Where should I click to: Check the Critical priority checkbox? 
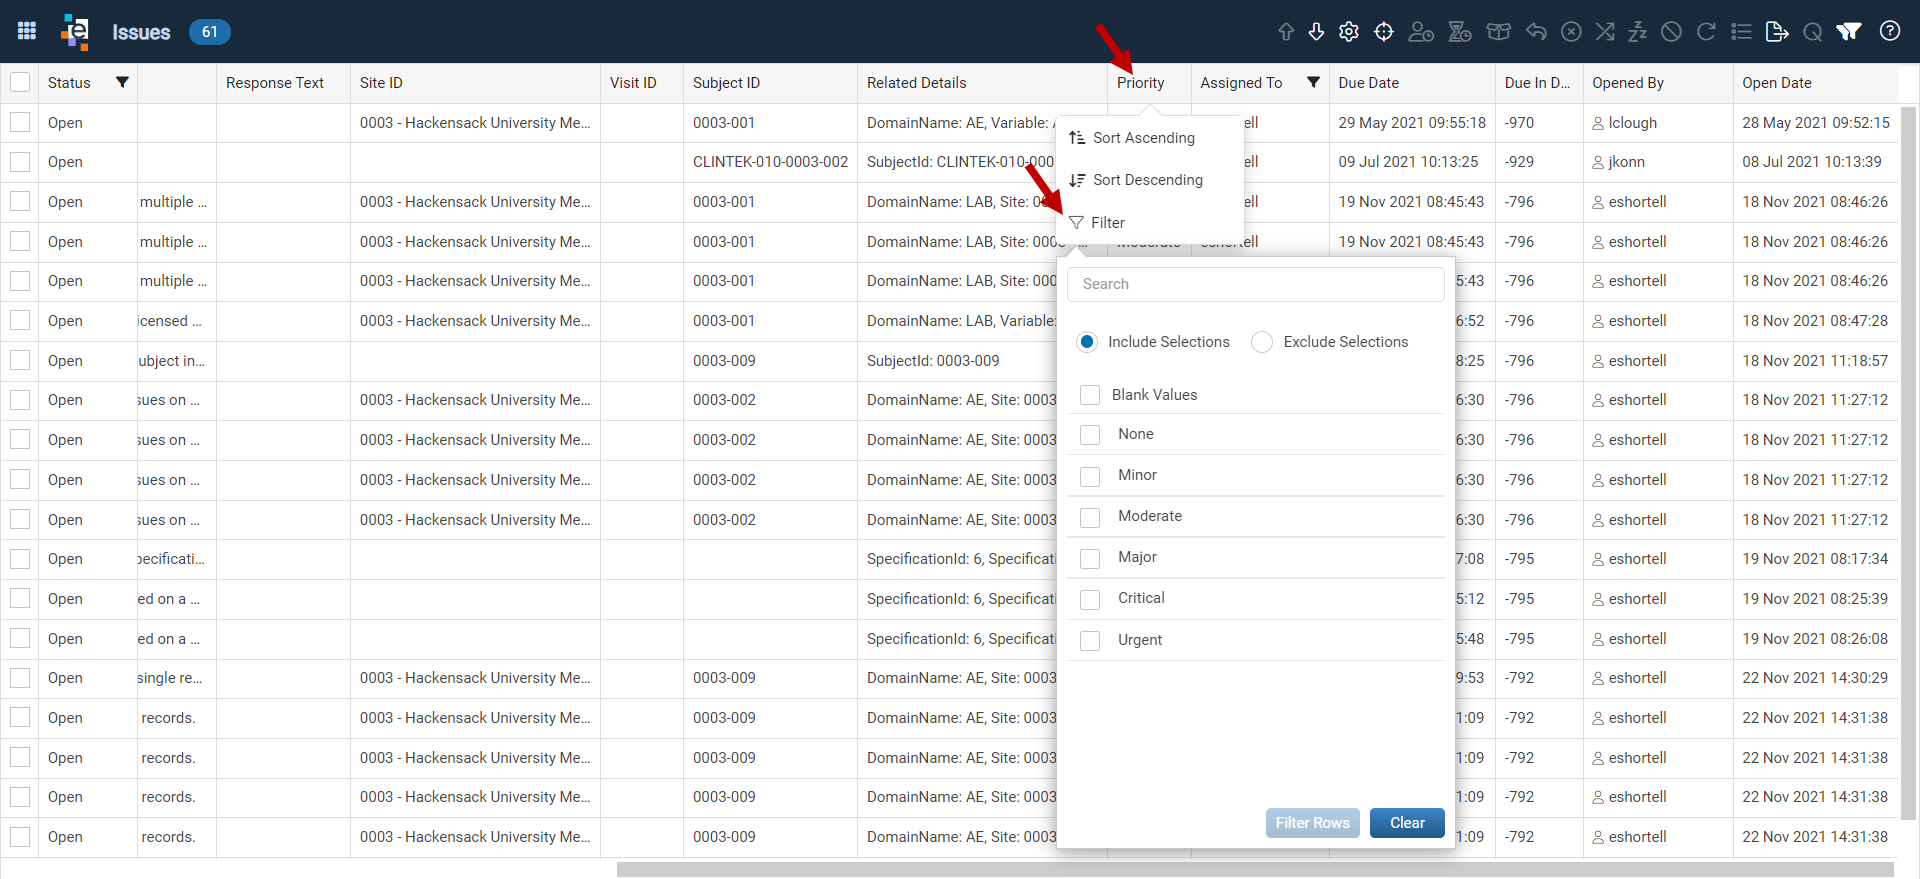[1090, 599]
